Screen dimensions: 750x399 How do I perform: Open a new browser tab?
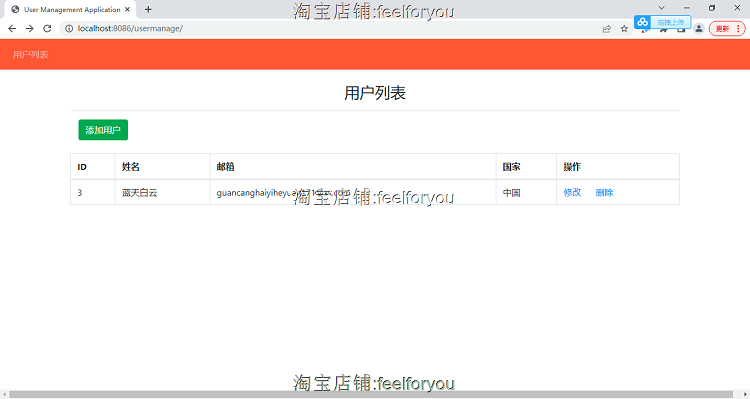click(x=148, y=9)
